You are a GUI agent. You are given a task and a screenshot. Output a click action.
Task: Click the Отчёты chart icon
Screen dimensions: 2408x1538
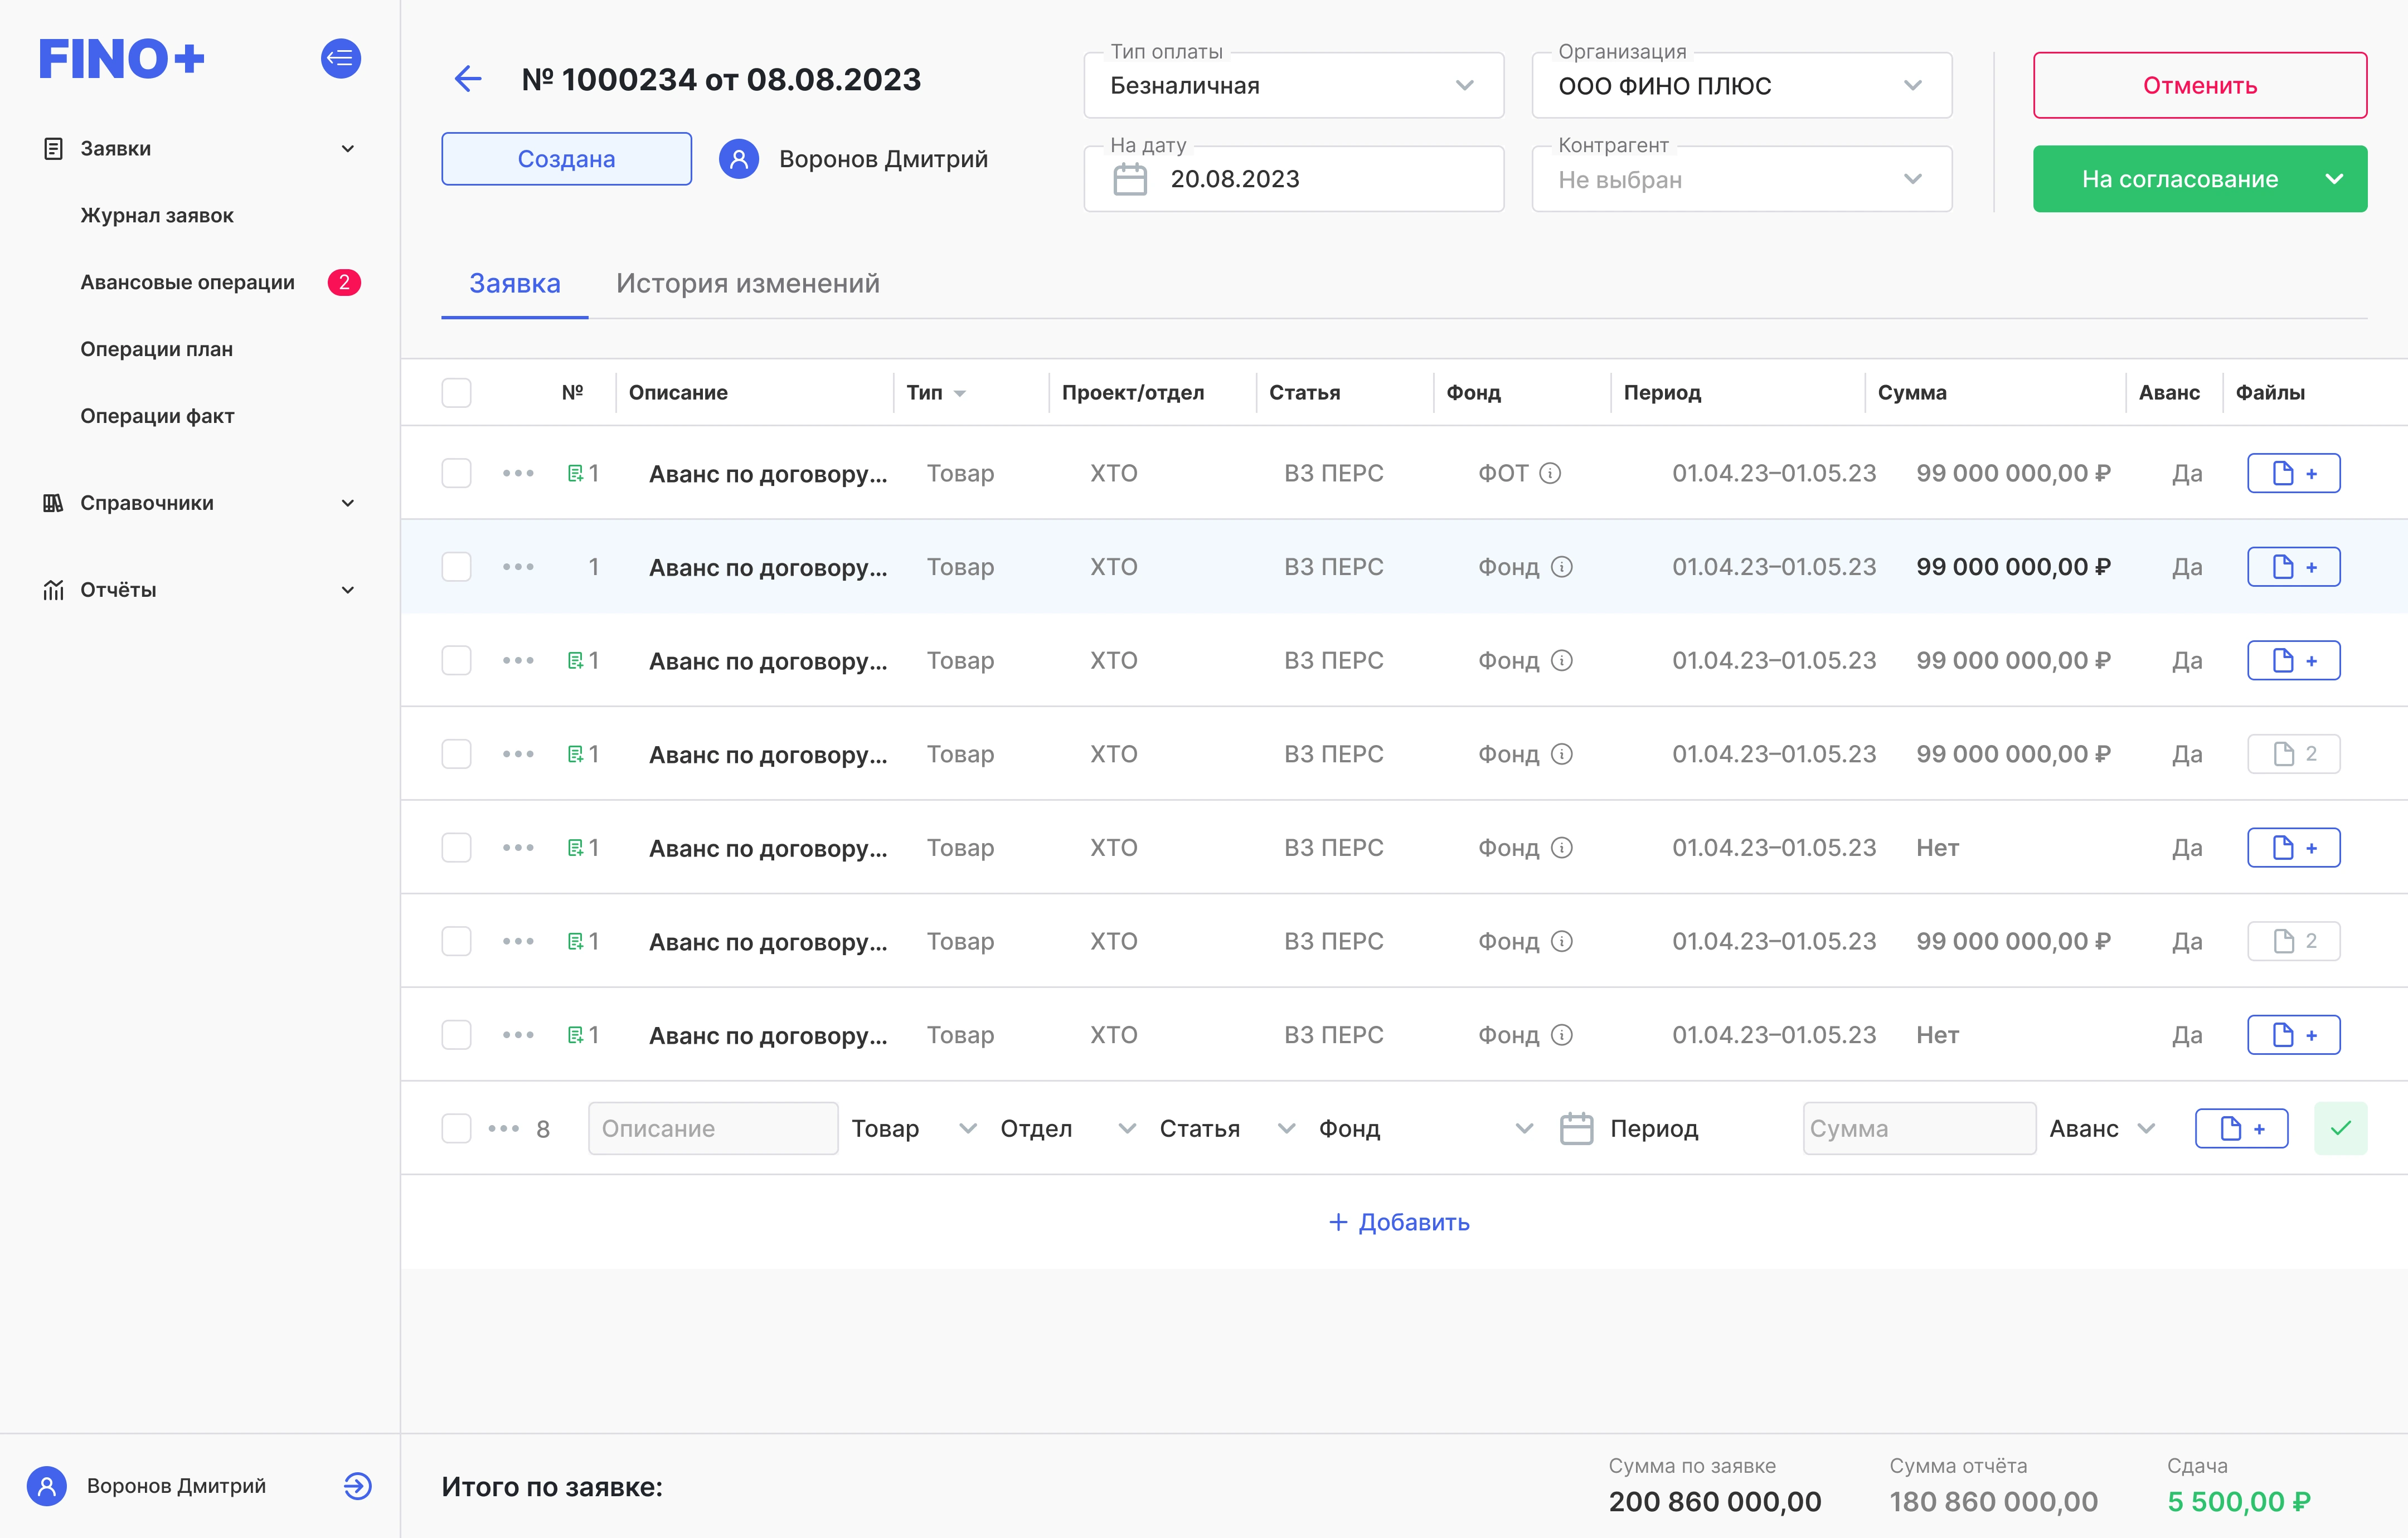[x=53, y=590]
